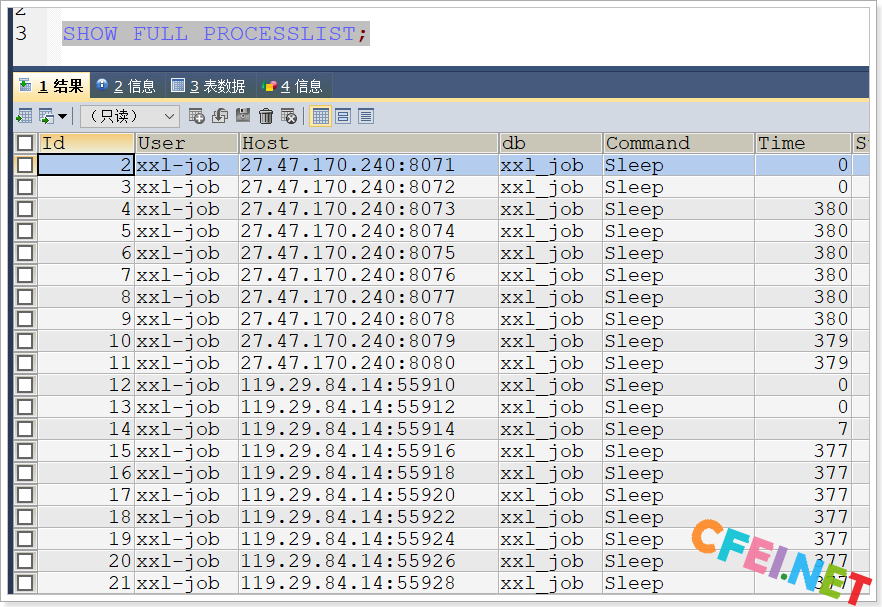Check the checkbox for row Id 14
This screenshot has width=882, height=607.
tap(25, 429)
